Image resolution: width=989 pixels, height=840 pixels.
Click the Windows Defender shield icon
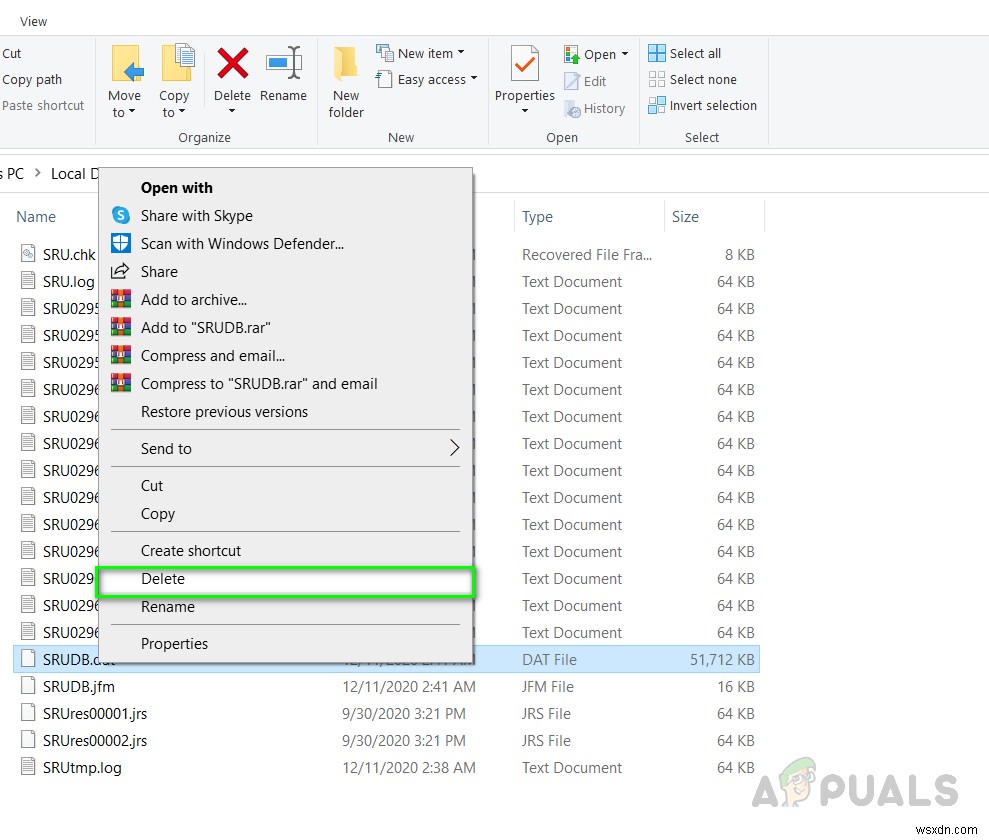[120, 243]
